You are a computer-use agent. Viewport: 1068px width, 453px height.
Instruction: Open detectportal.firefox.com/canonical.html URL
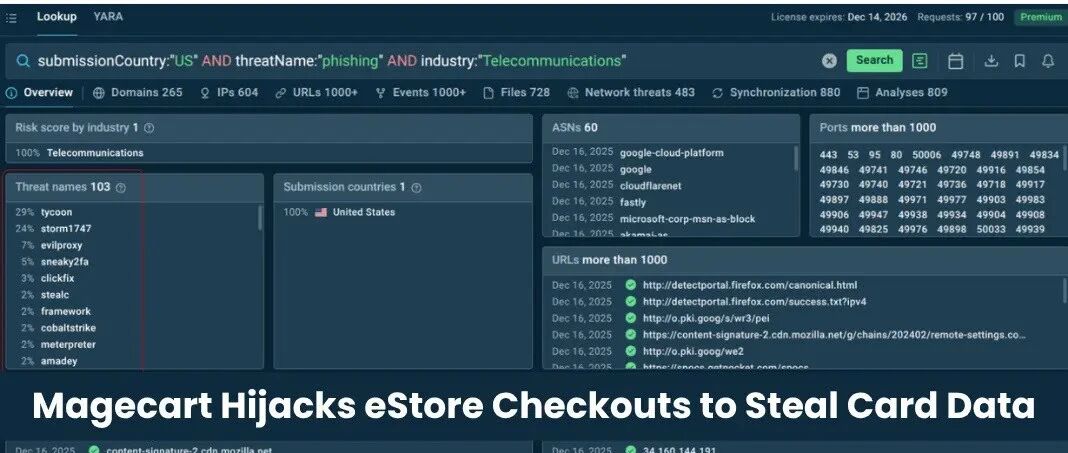tap(750, 285)
